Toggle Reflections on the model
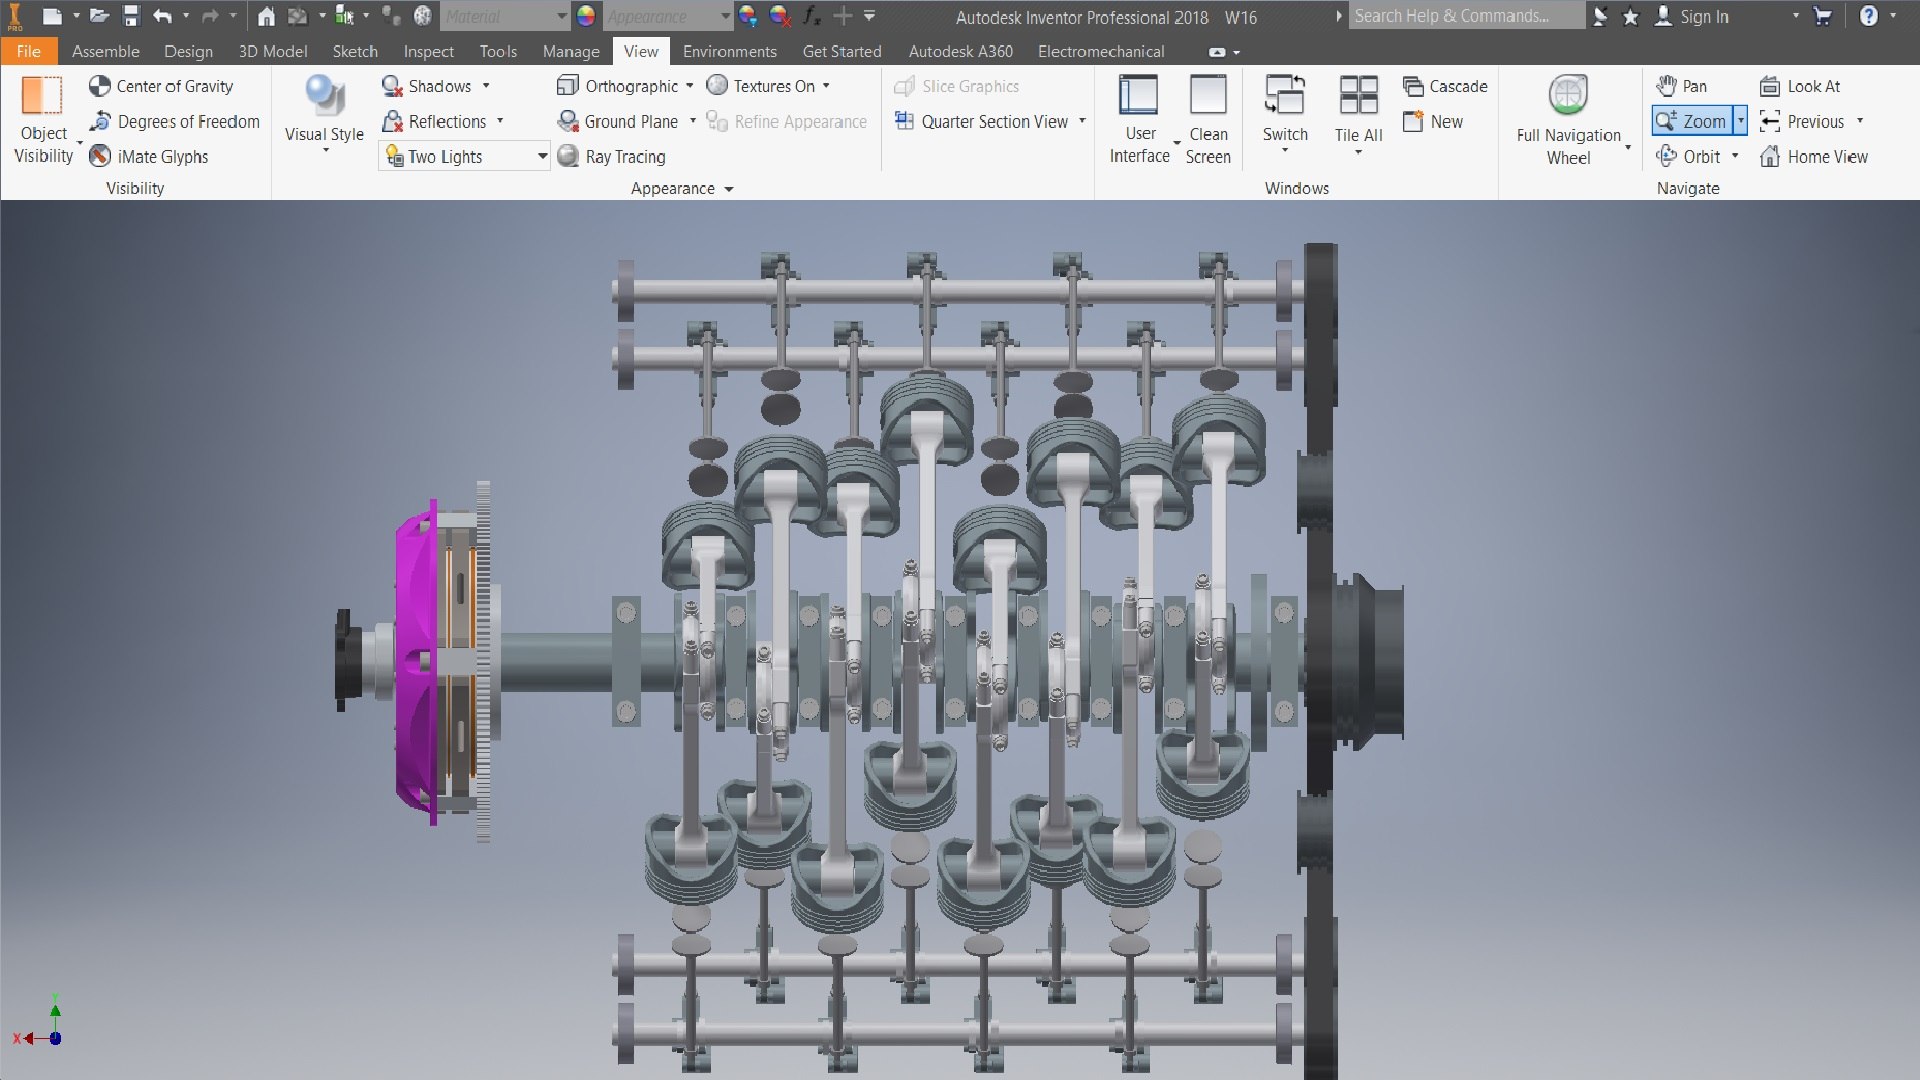Screen dimensions: 1920x1080 tap(434, 121)
